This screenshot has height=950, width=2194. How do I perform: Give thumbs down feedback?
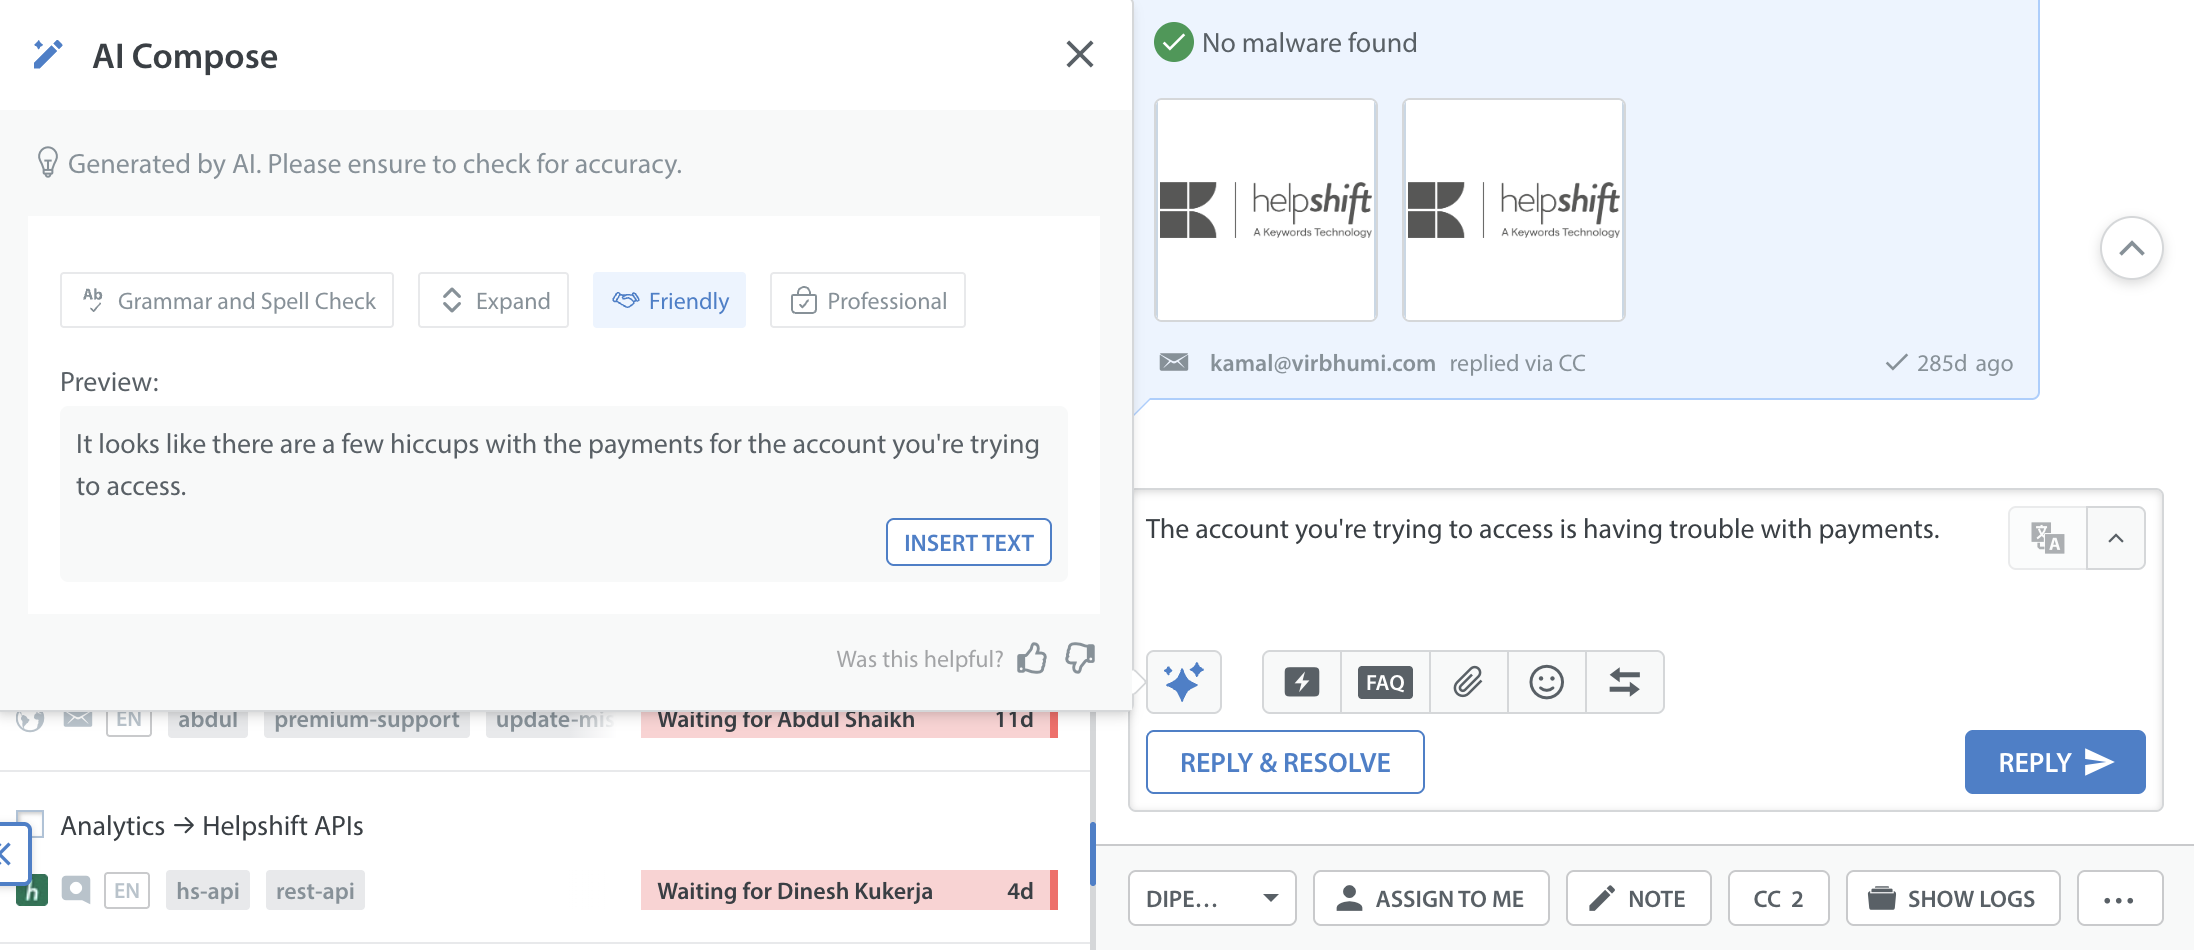coord(1080,658)
